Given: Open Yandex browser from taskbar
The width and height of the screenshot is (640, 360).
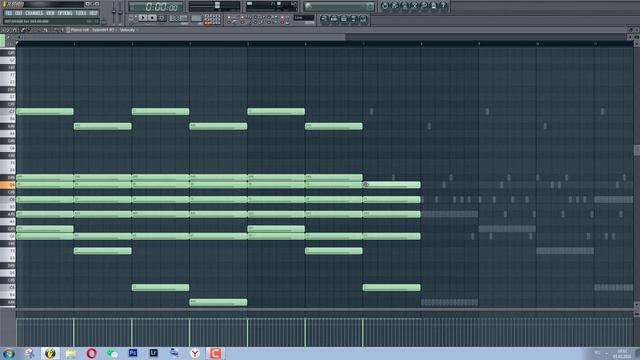Looking at the screenshot, I should (195, 353).
